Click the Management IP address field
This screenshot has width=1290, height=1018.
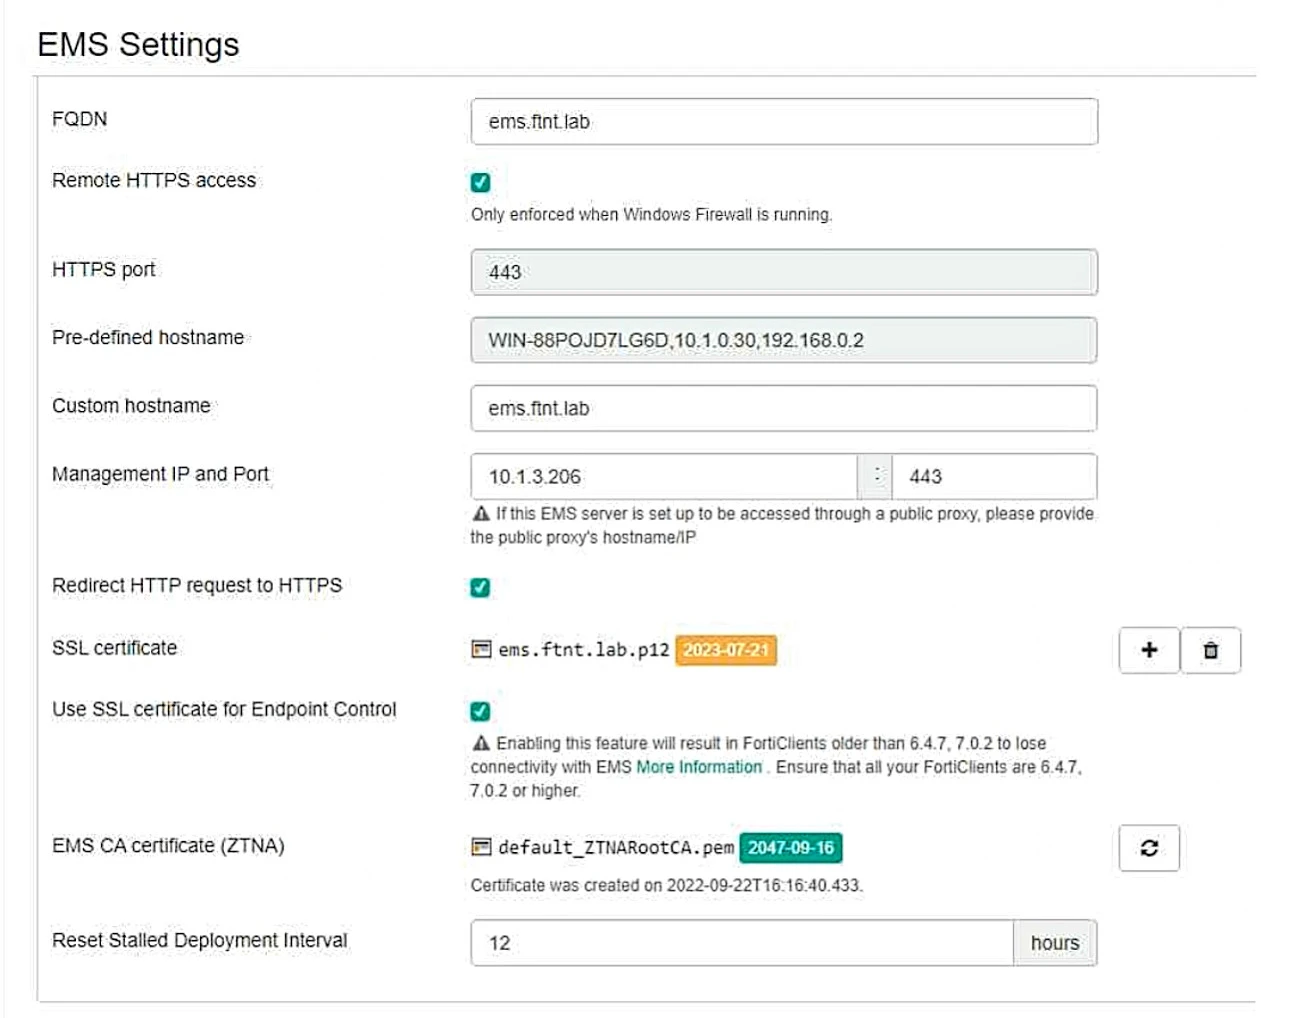(663, 476)
